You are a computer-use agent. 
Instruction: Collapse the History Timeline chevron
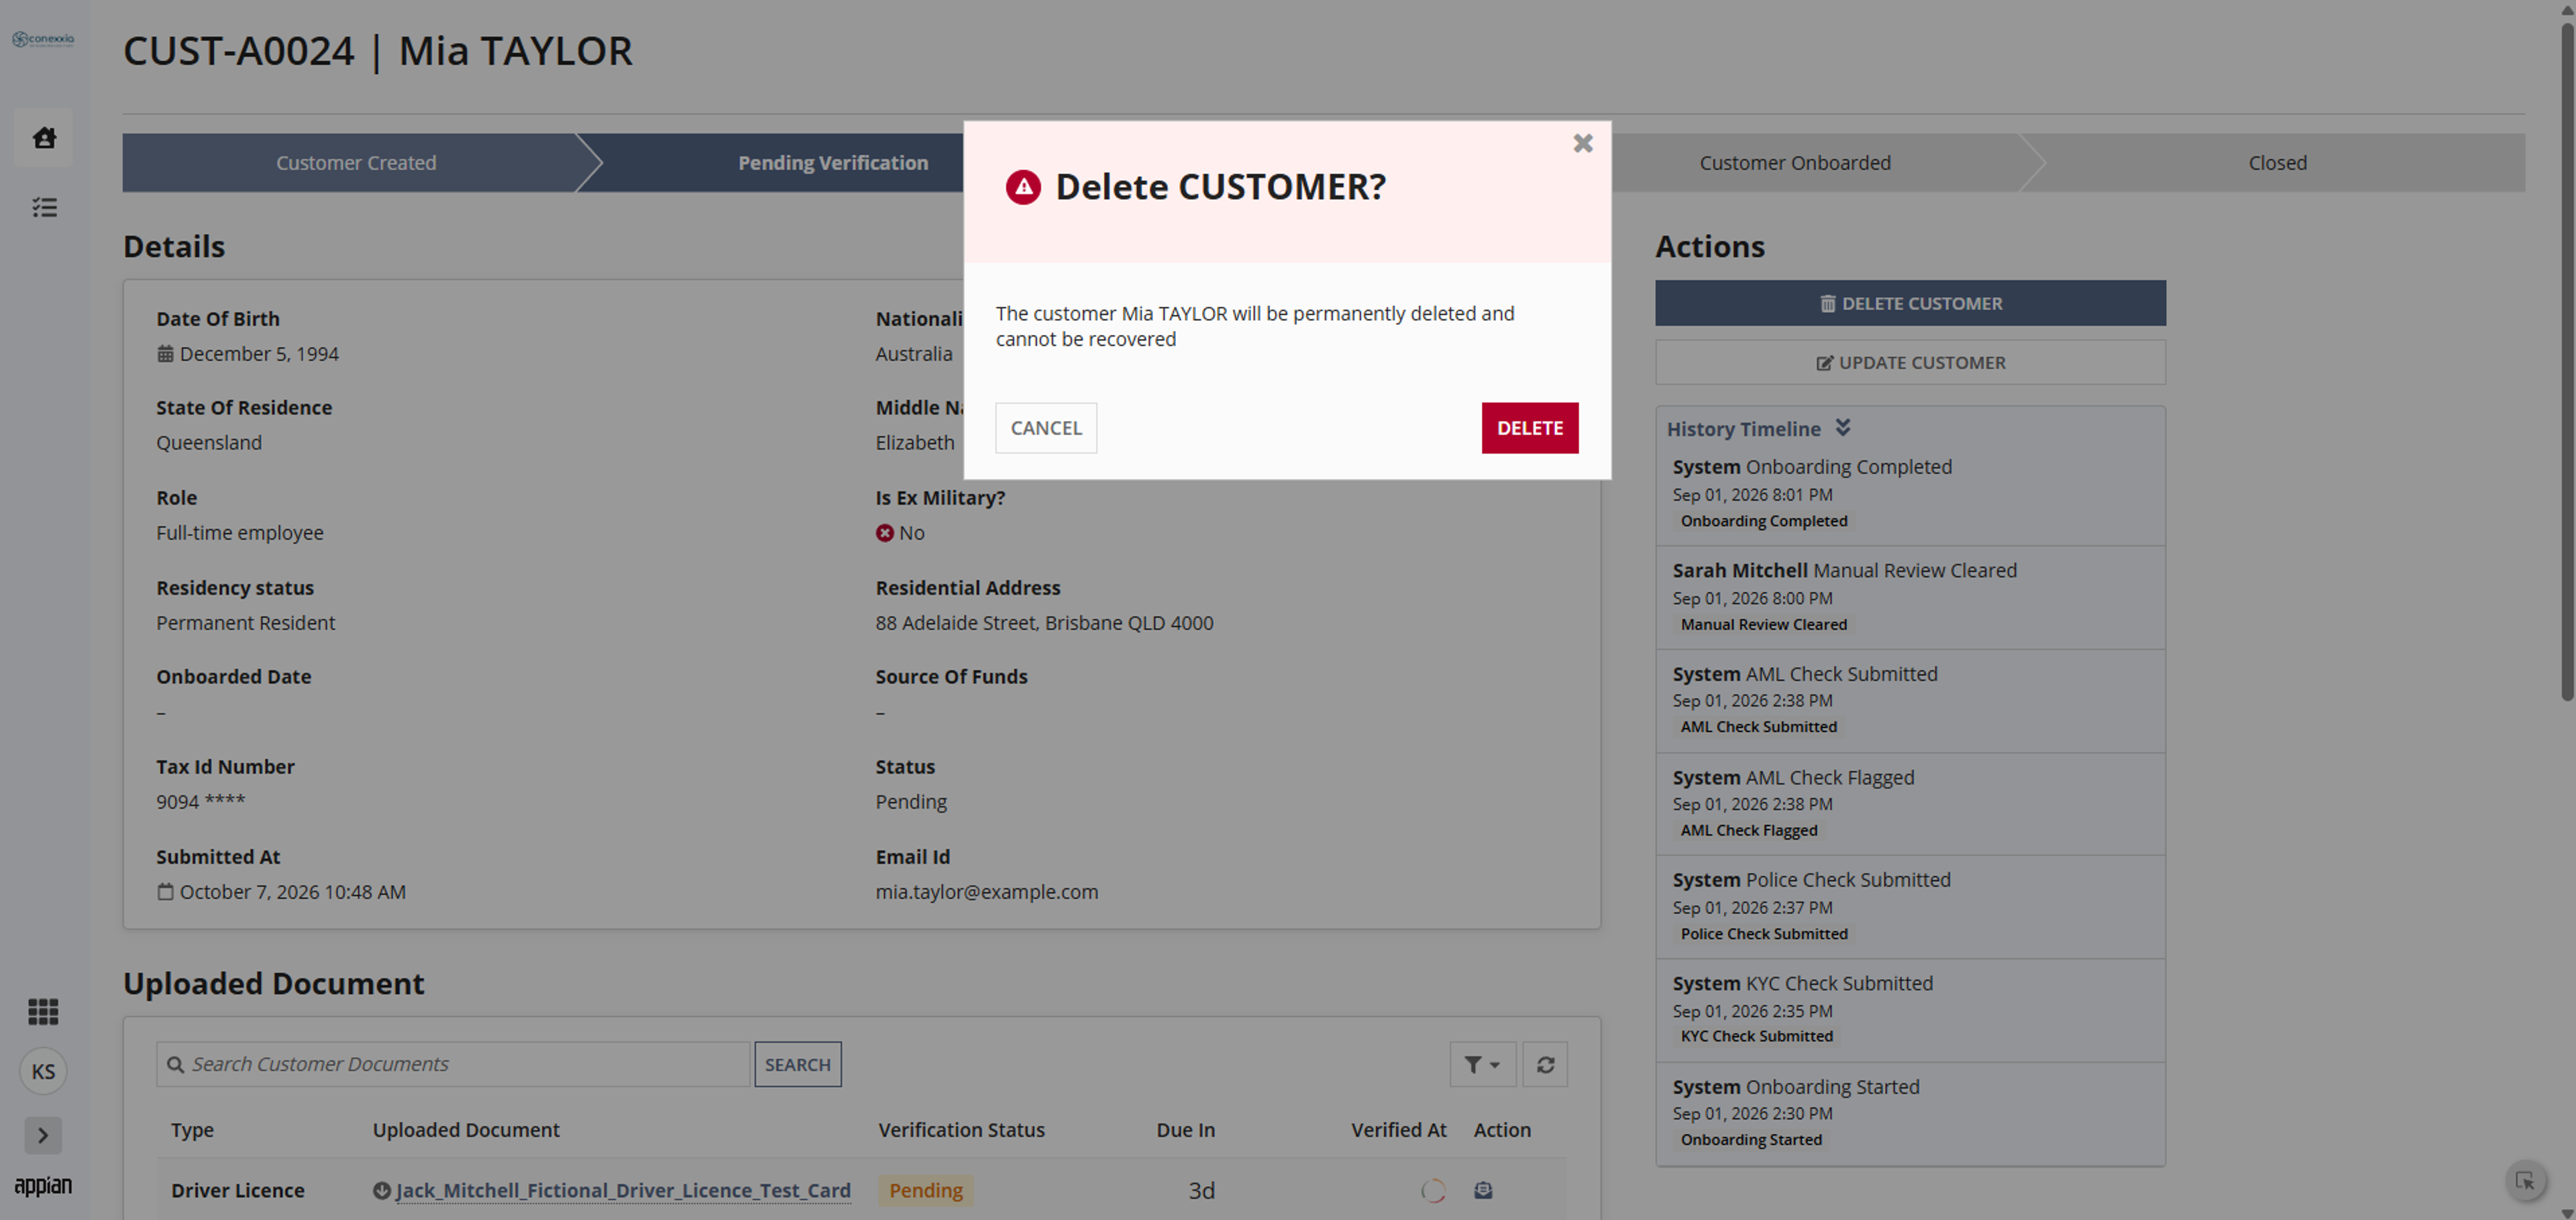click(x=1842, y=428)
